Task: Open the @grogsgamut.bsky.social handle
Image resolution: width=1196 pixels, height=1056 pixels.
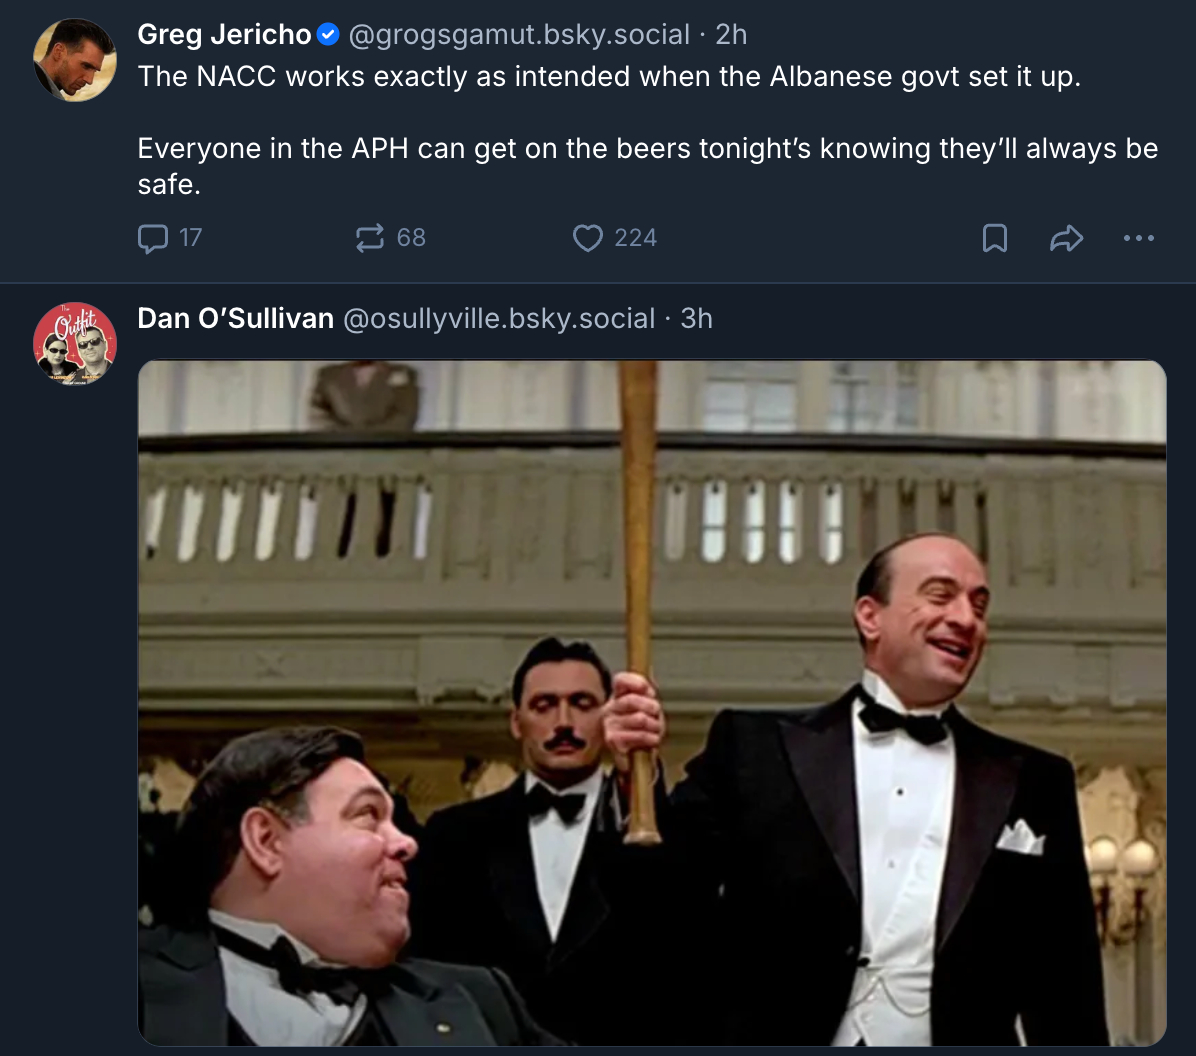Action: pyautogui.click(x=518, y=35)
